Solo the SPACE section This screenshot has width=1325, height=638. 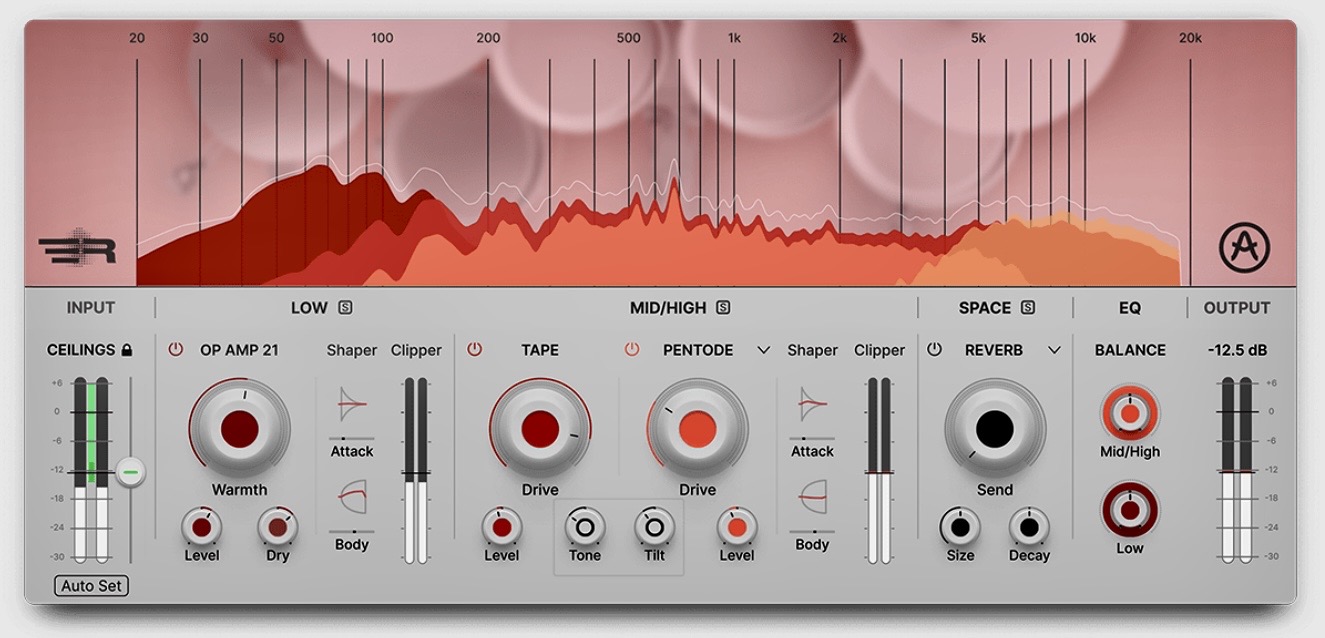coord(1027,307)
